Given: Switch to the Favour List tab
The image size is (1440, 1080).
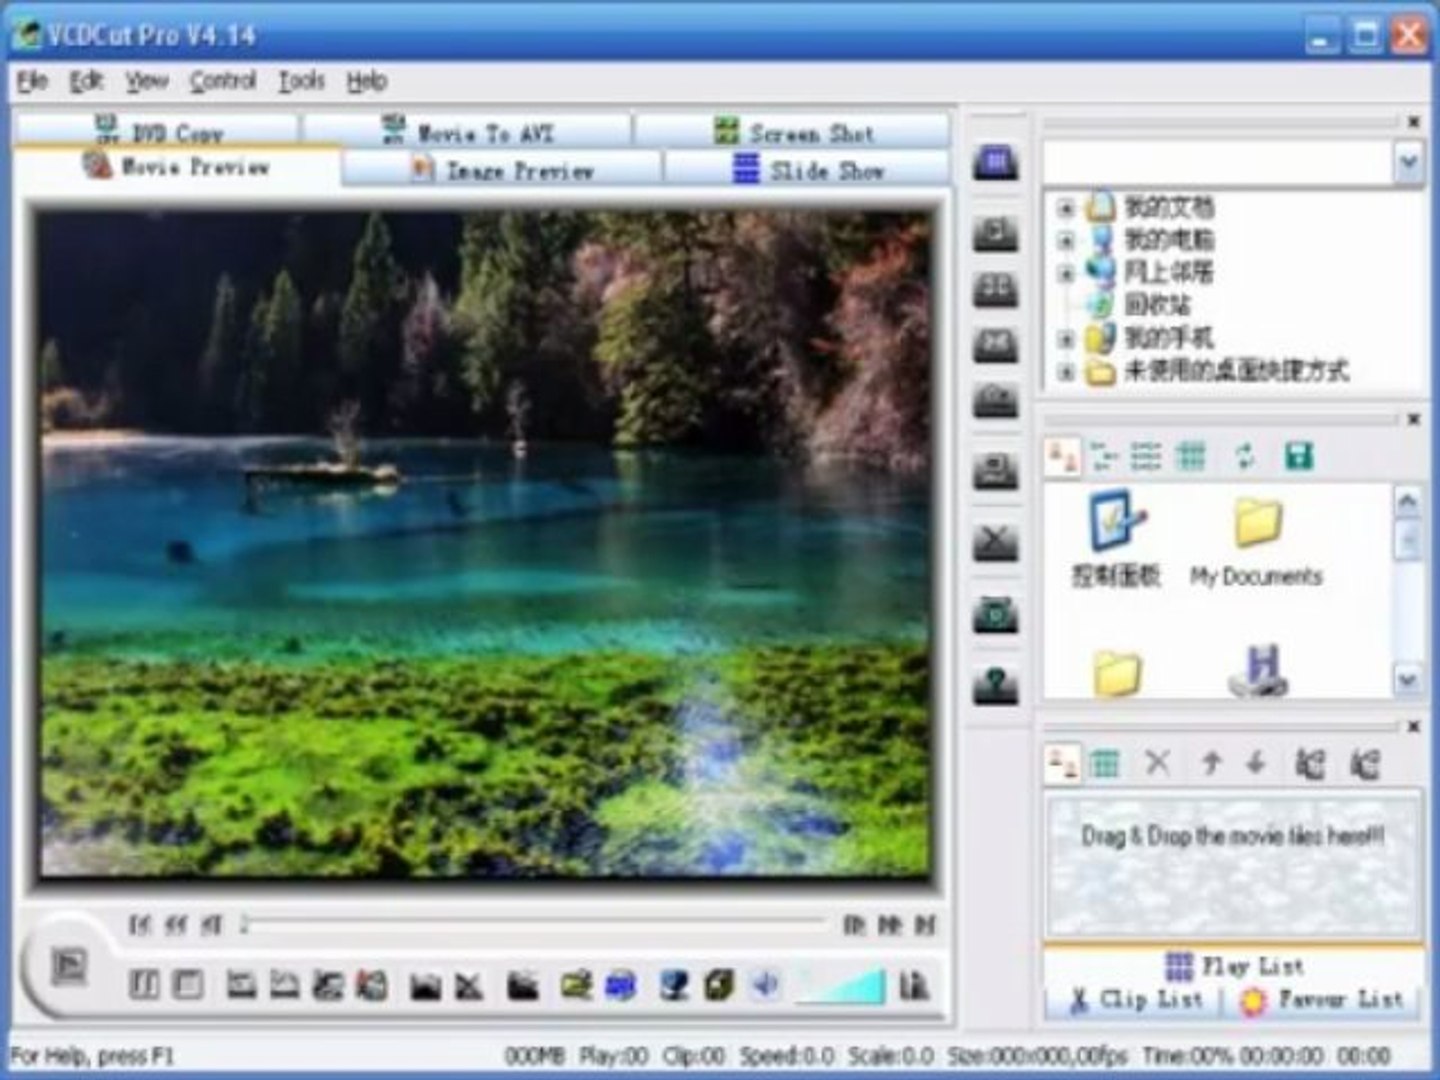Looking at the screenshot, I should tap(1322, 999).
